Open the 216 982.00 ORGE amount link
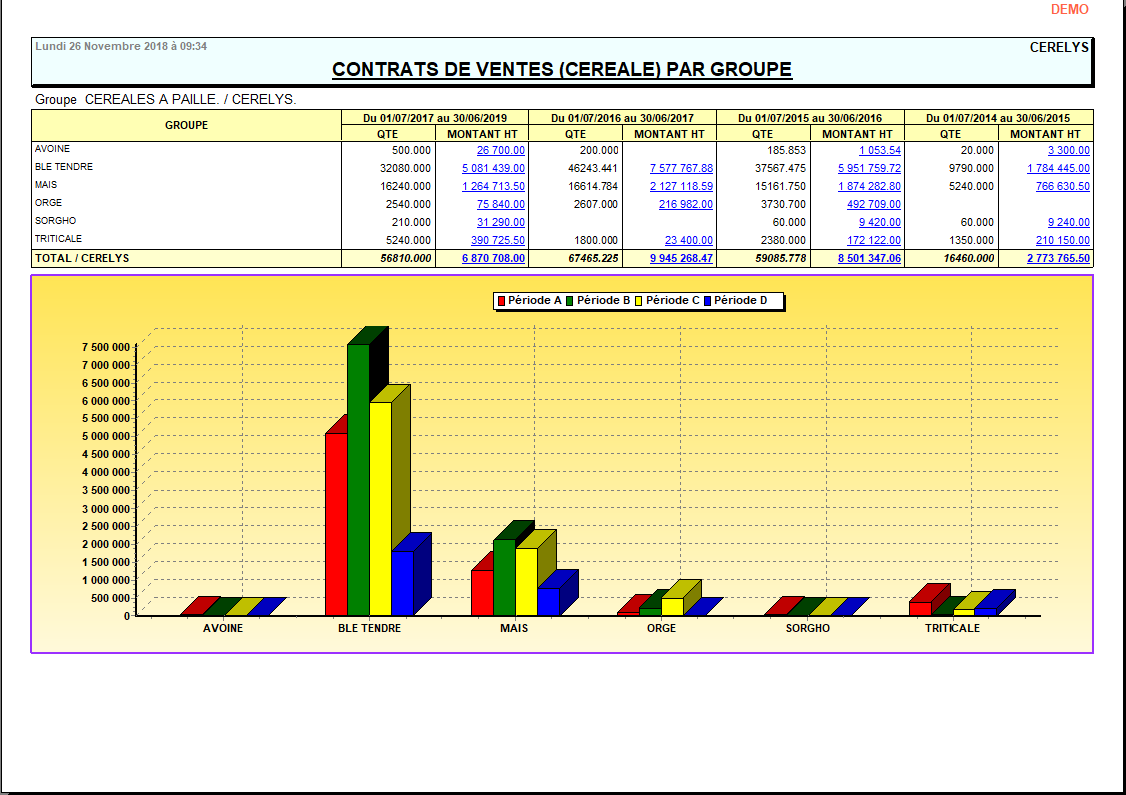Screen dimensions: 1126x795 (x=686, y=204)
